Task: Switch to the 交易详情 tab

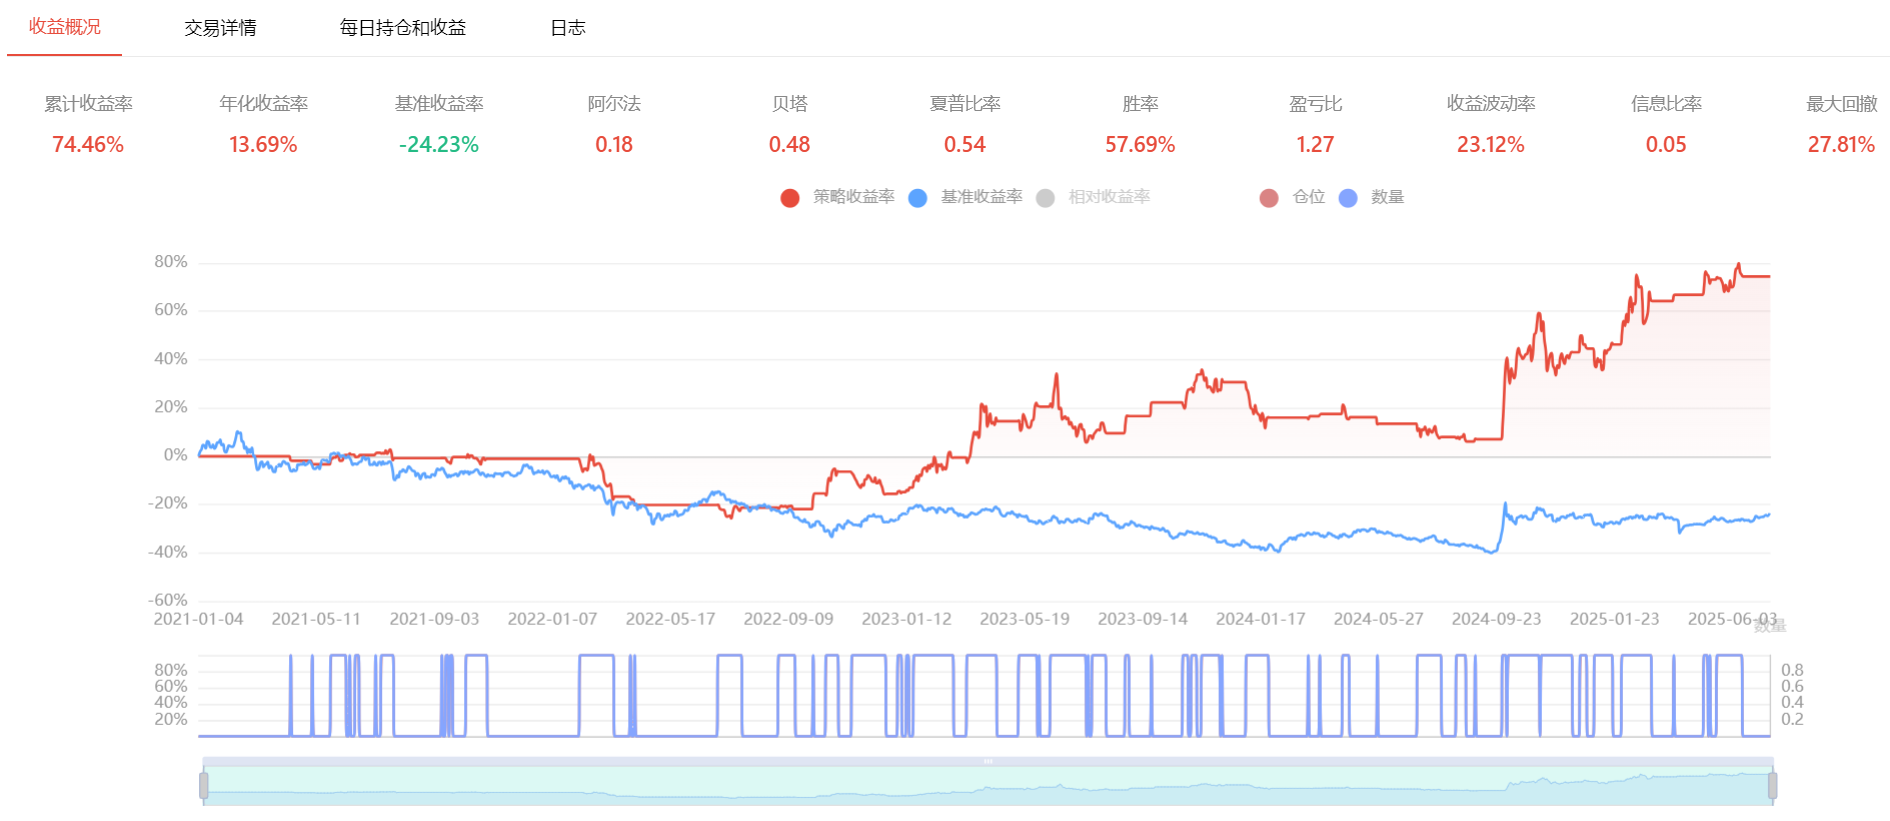Action: (220, 28)
